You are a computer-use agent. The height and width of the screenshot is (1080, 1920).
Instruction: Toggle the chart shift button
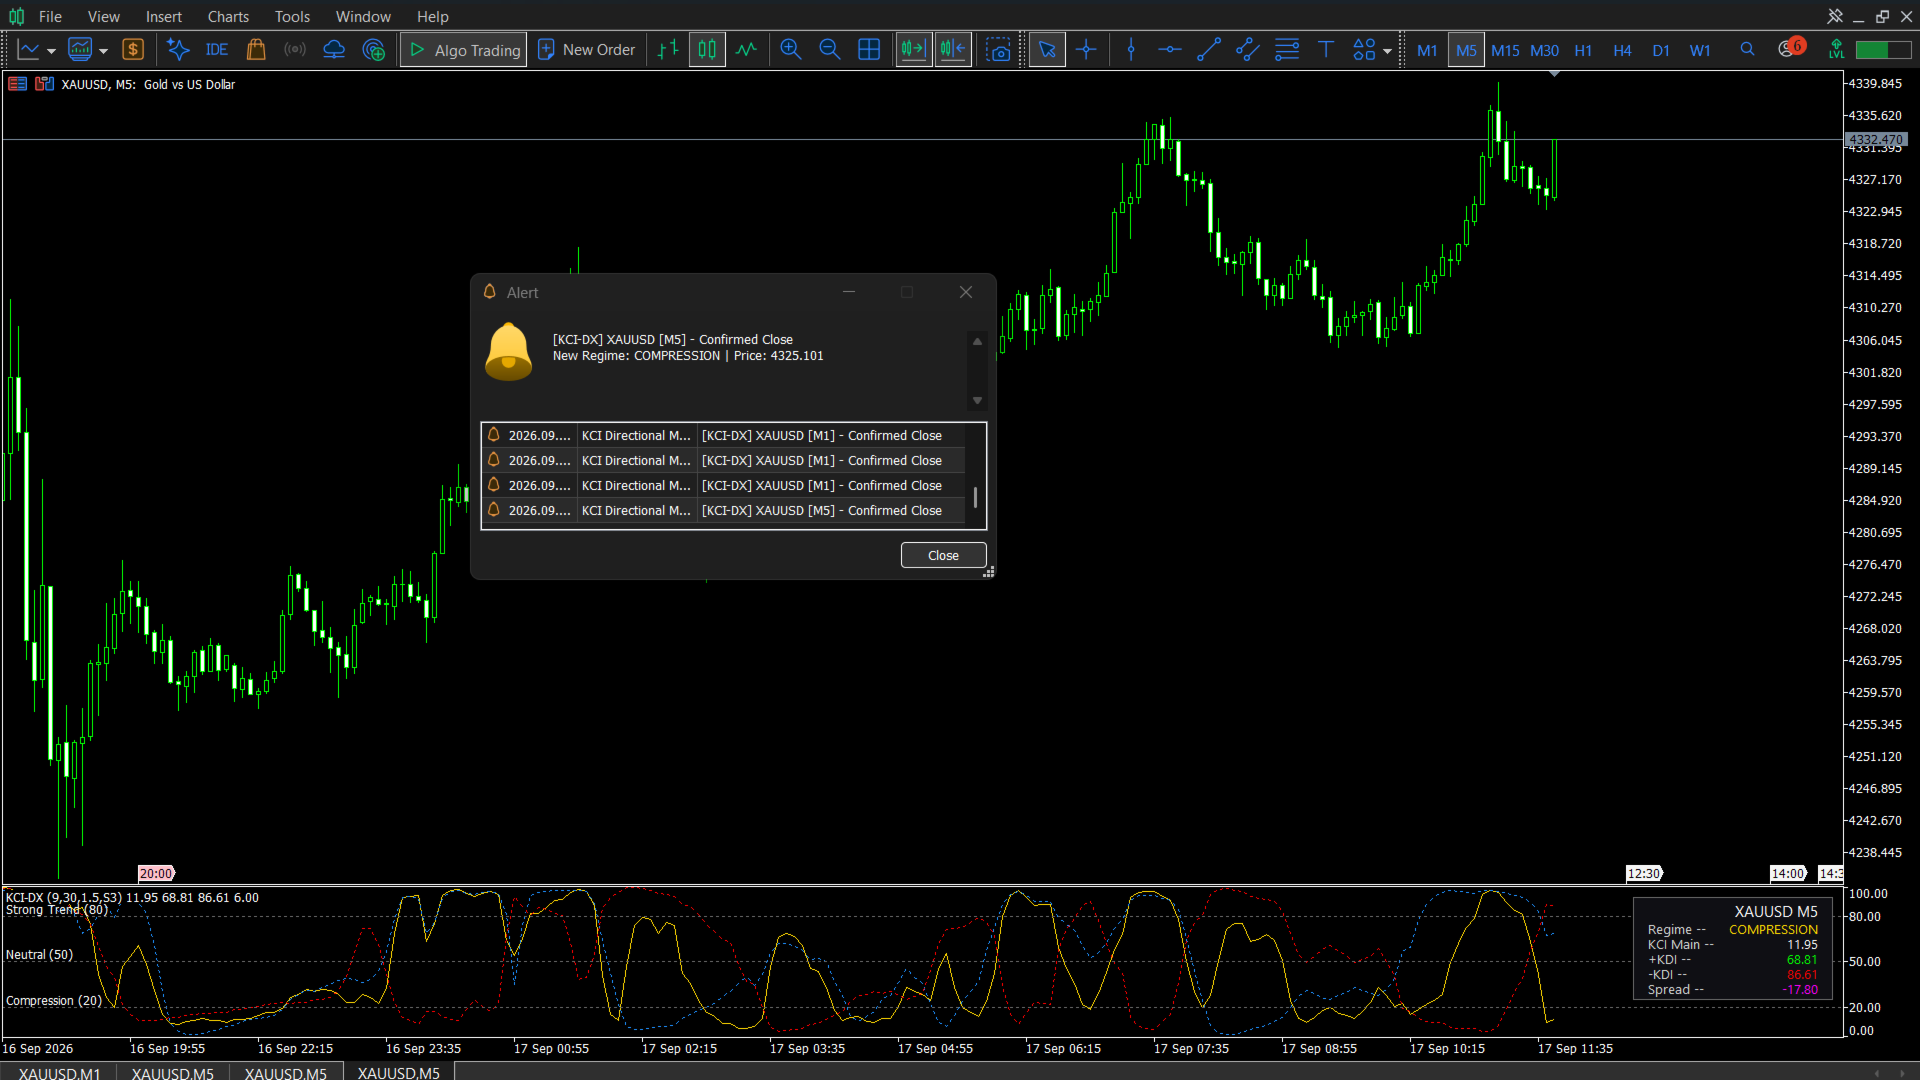(x=953, y=50)
